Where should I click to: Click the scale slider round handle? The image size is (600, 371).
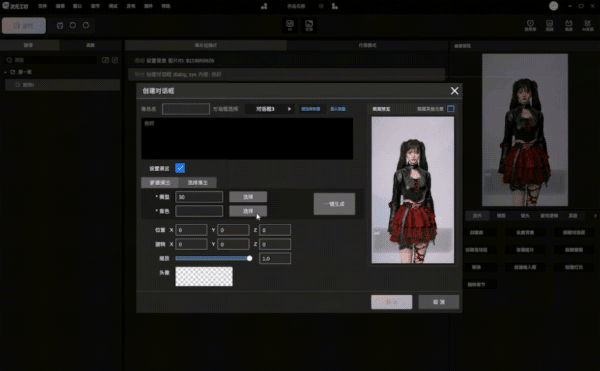[x=249, y=259]
